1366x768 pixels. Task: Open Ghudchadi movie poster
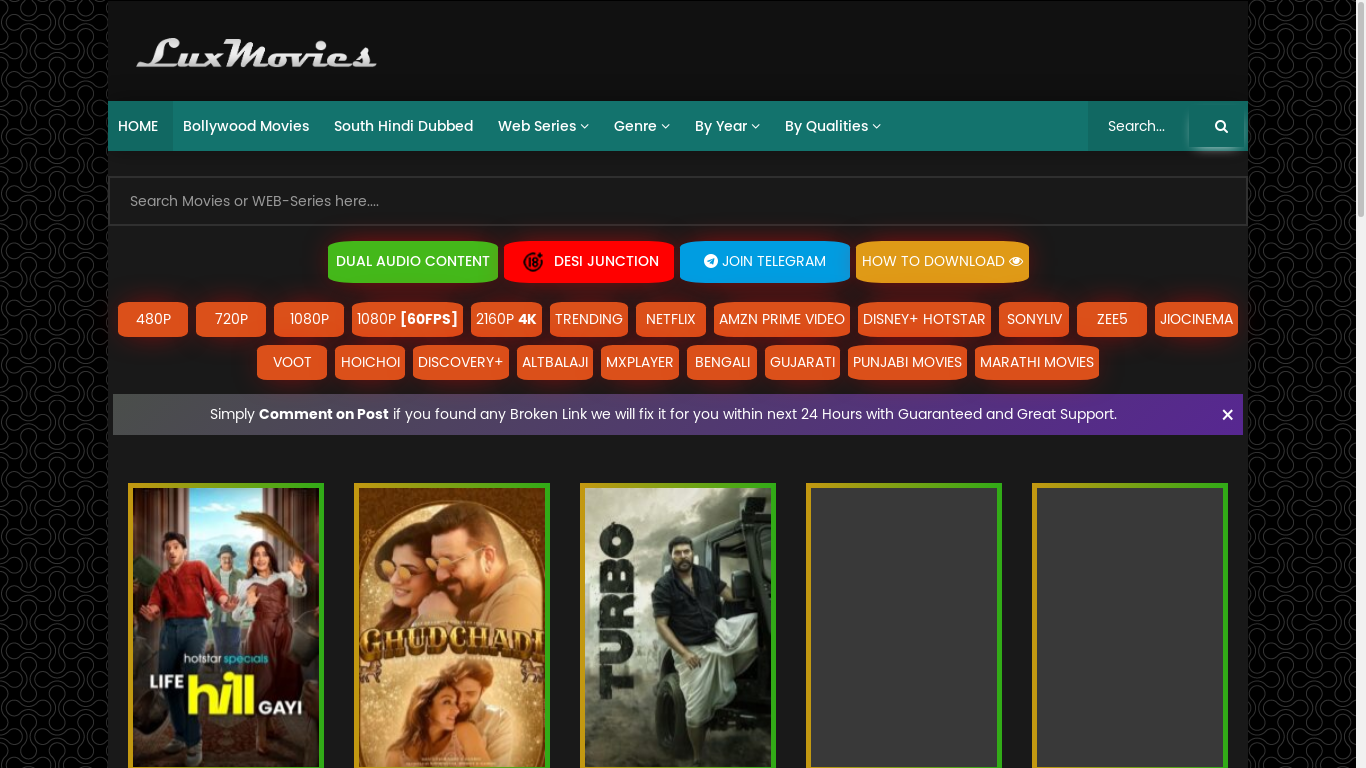[452, 627]
